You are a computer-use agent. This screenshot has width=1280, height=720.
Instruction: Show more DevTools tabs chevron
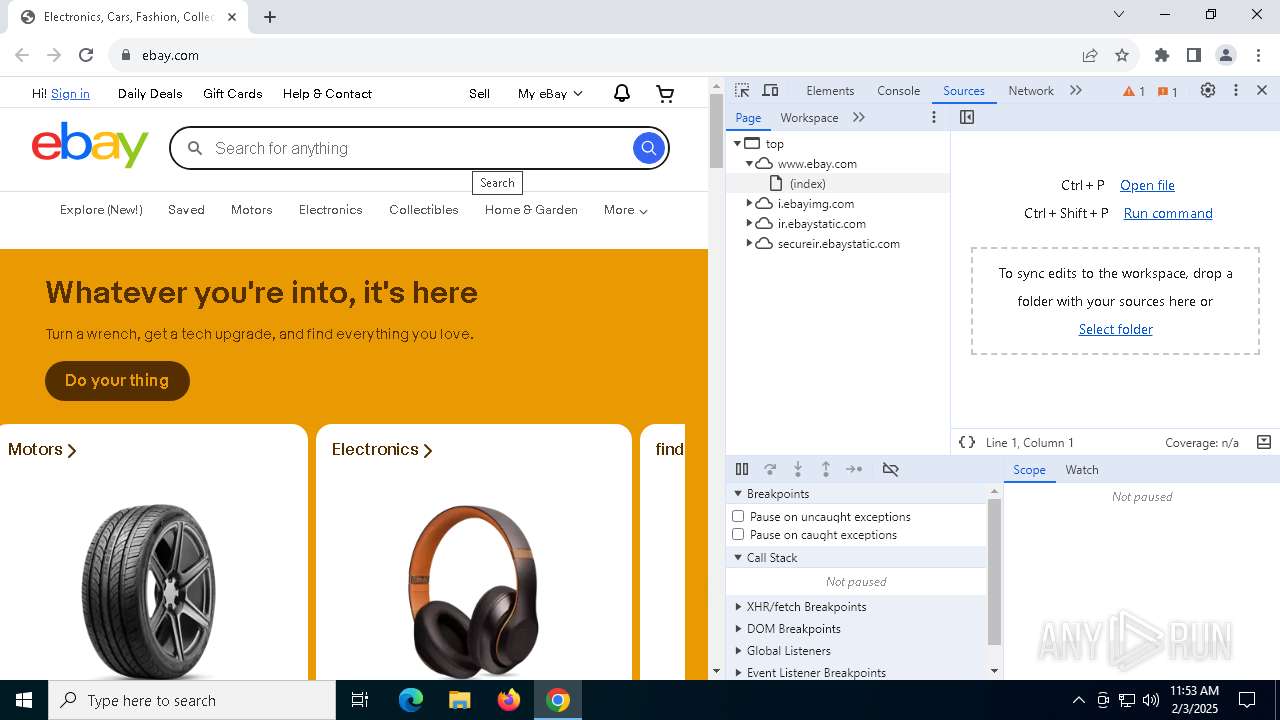coord(1076,90)
